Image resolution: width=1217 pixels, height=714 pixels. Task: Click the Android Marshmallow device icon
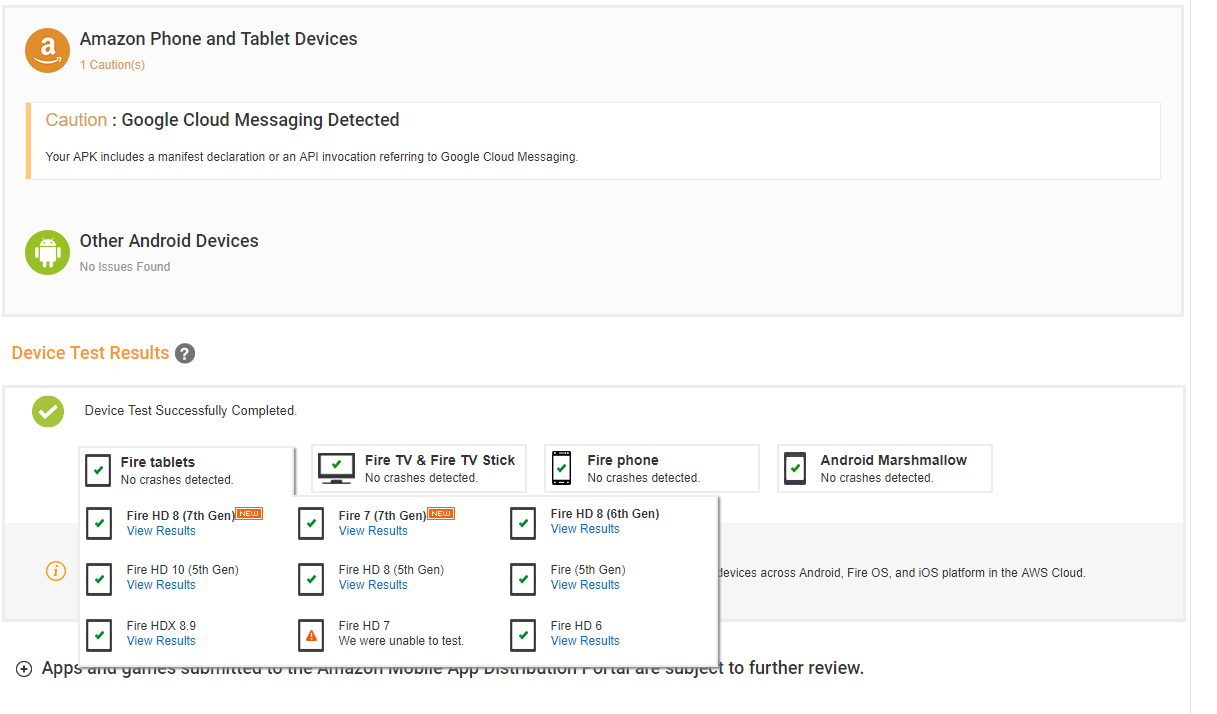(x=795, y=468)
